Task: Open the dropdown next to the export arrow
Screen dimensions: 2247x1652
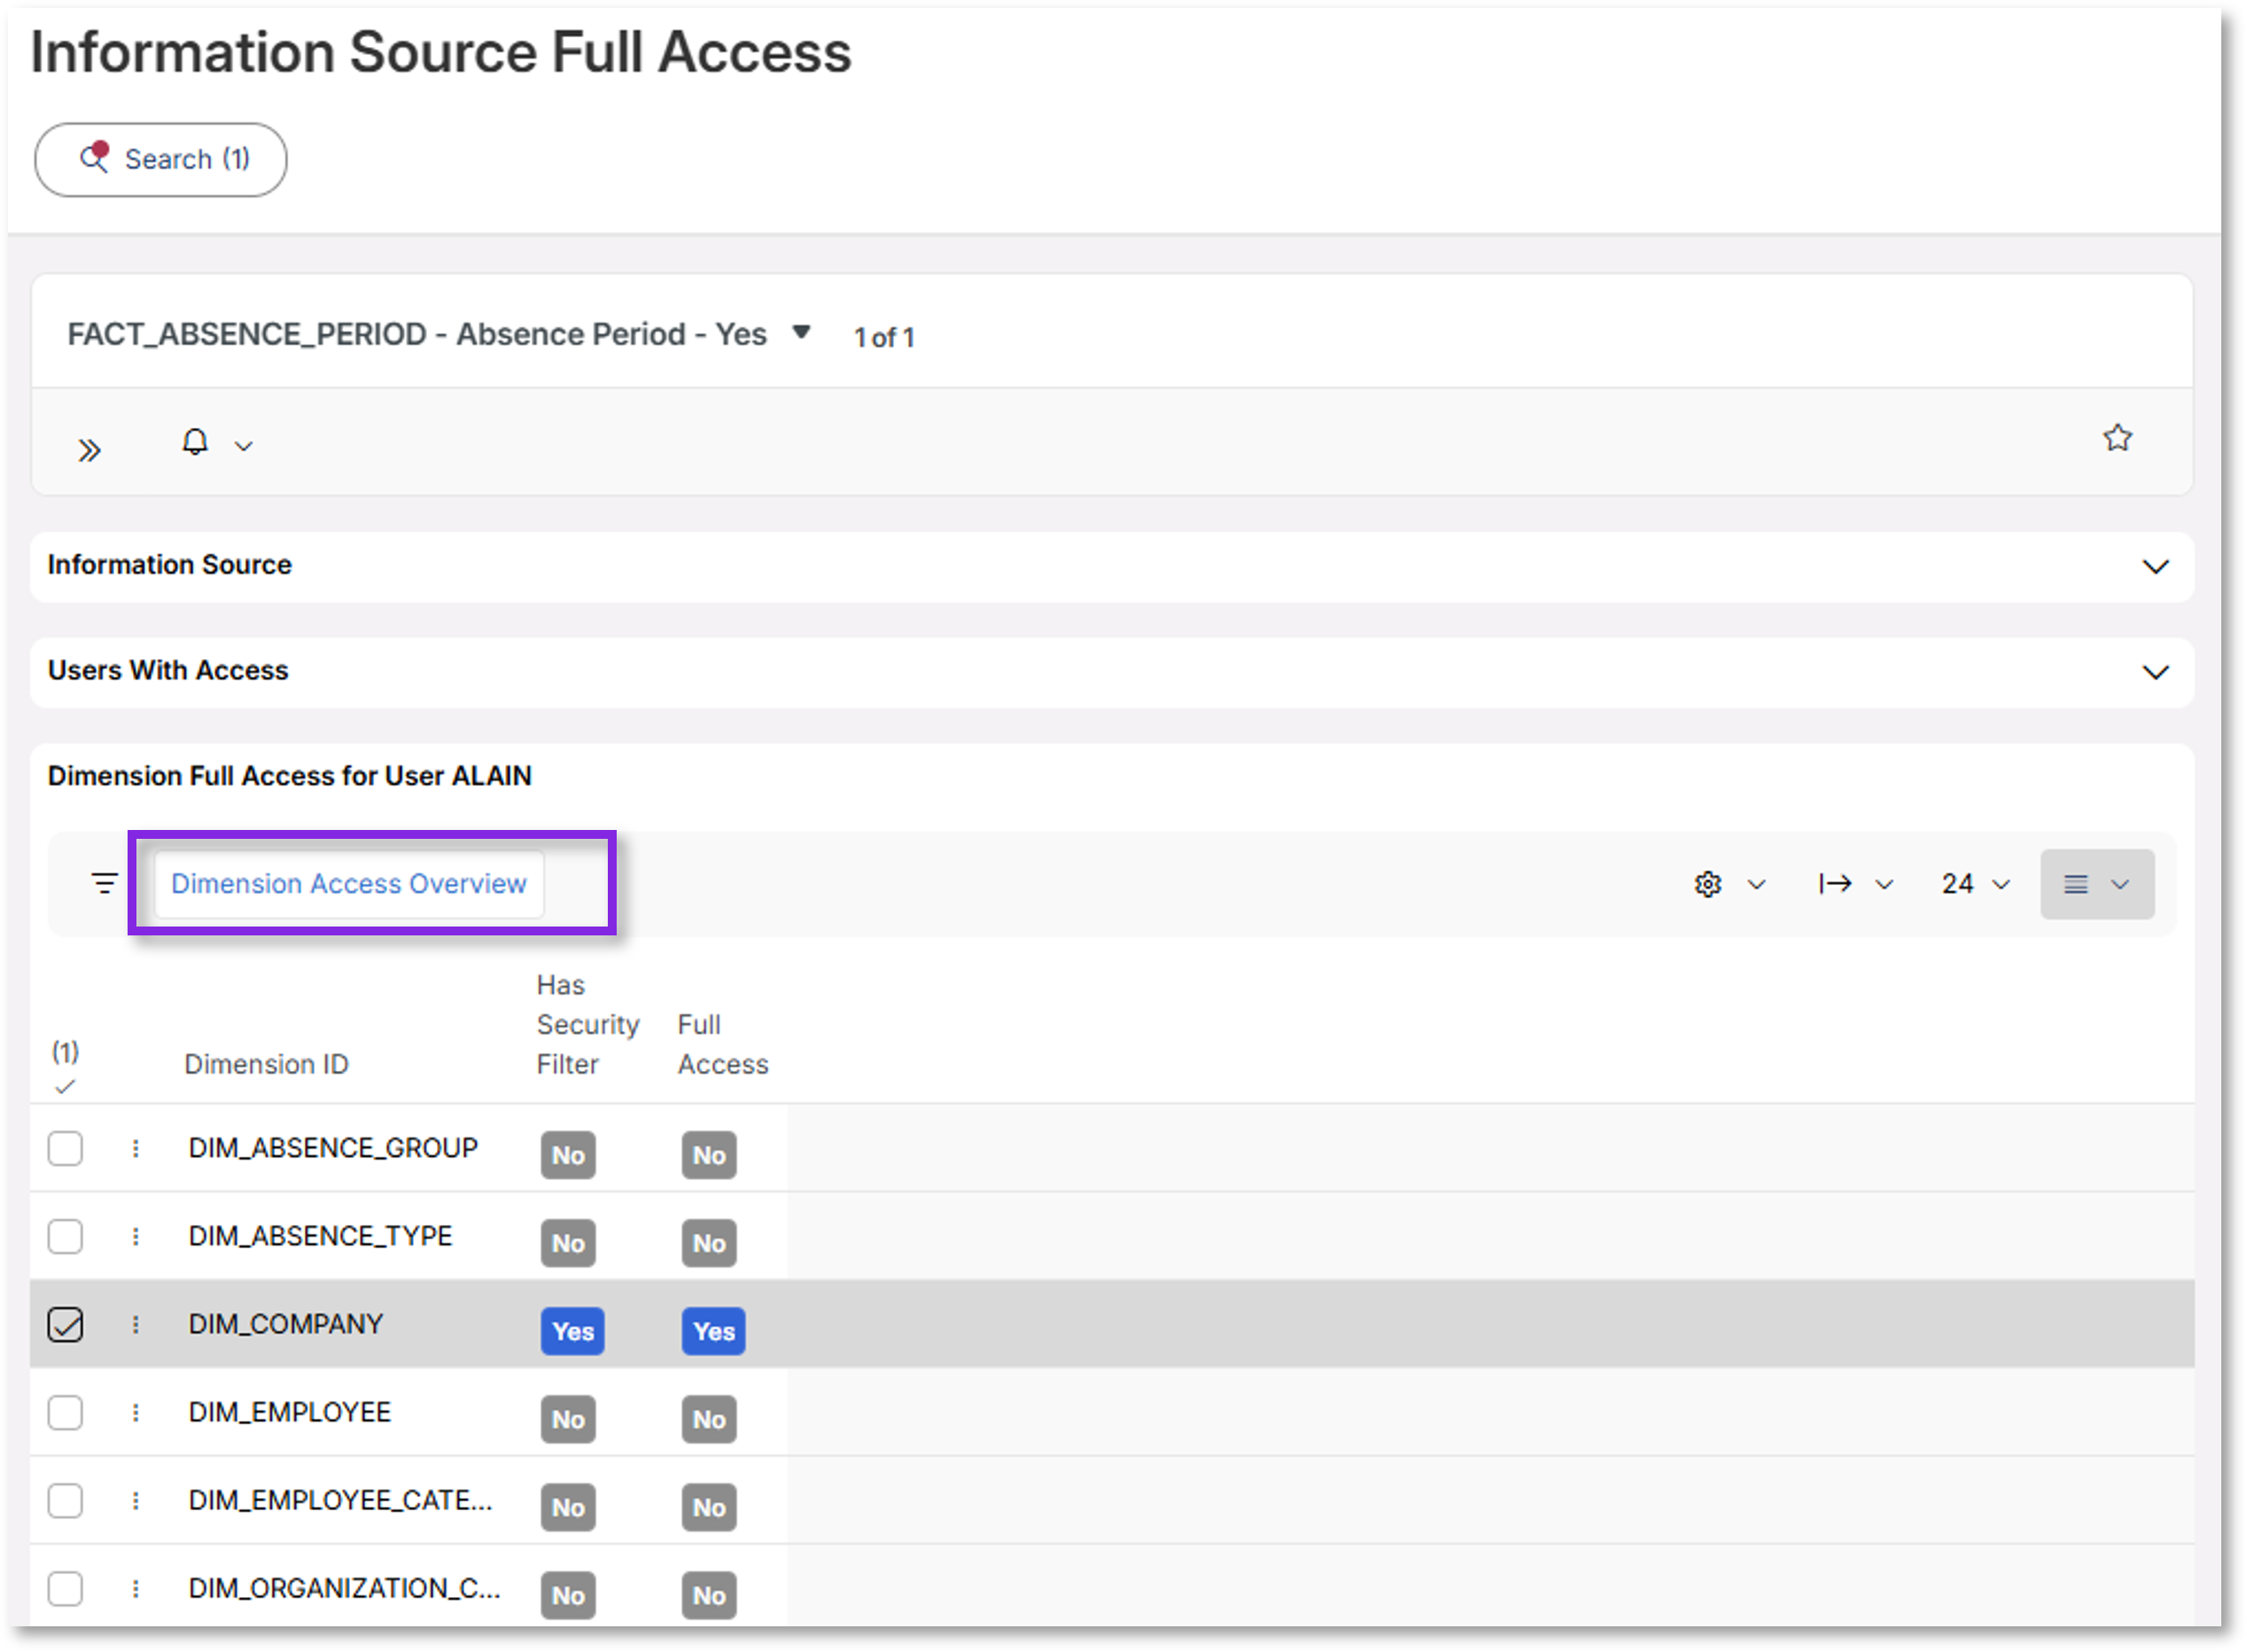Action: (x=1884, y=884)
